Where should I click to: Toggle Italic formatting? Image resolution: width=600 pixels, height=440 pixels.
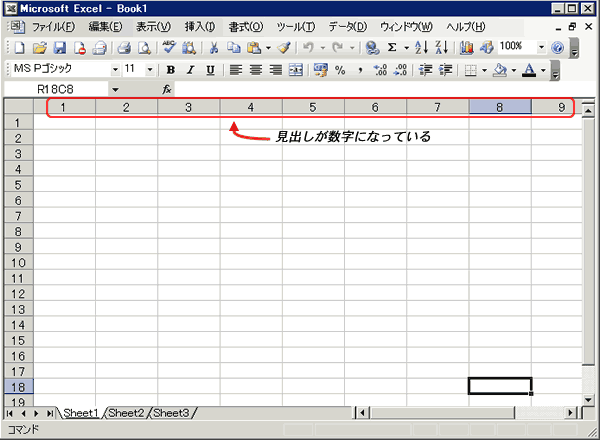pos(190,70)
